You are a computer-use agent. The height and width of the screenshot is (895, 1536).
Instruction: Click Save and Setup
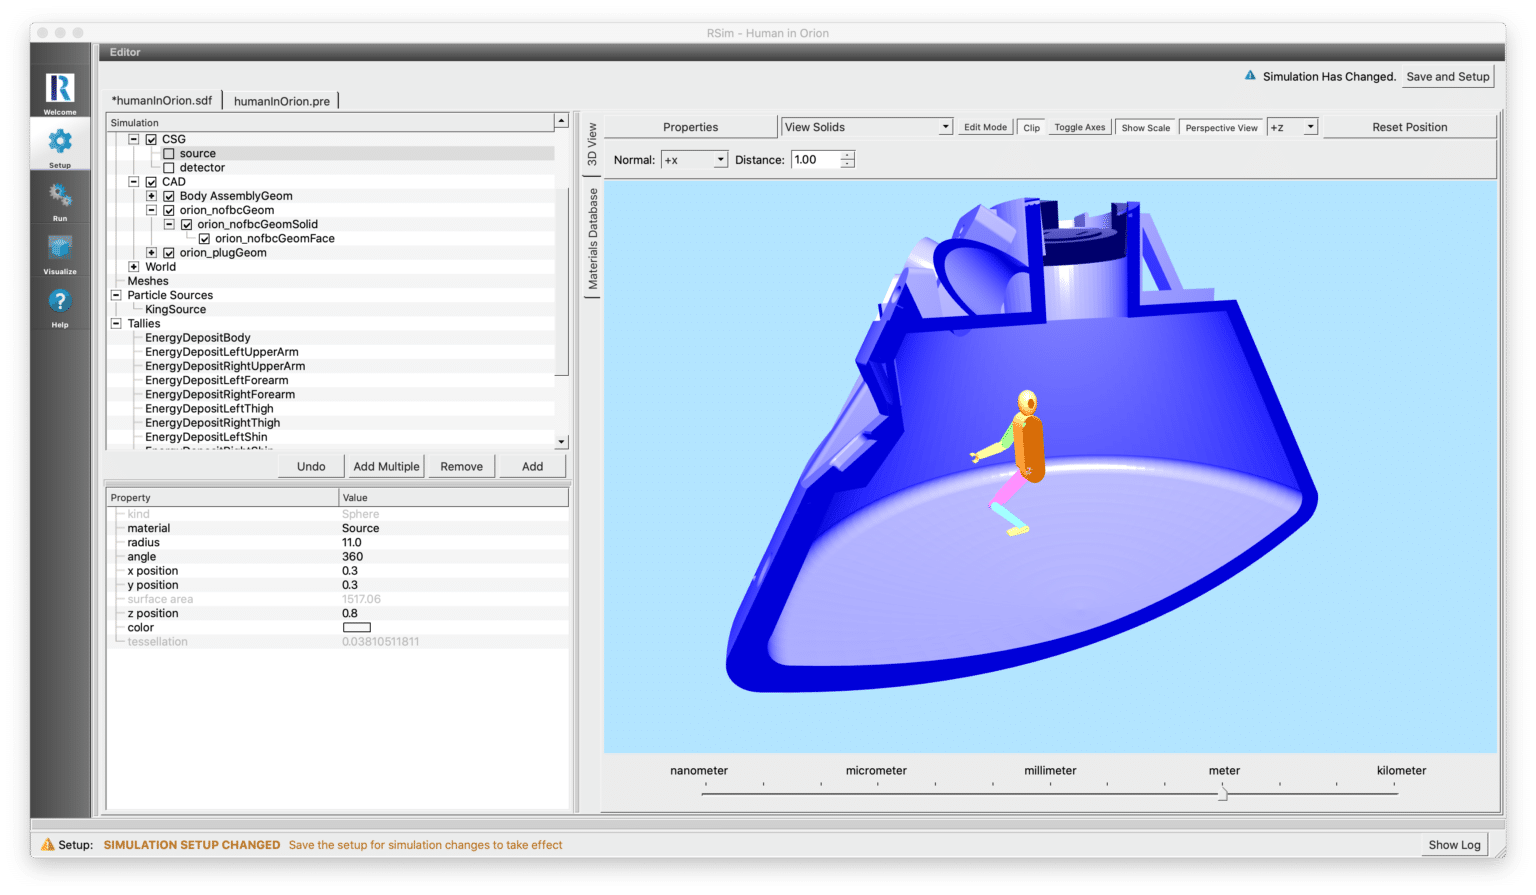pos(1447,76)
